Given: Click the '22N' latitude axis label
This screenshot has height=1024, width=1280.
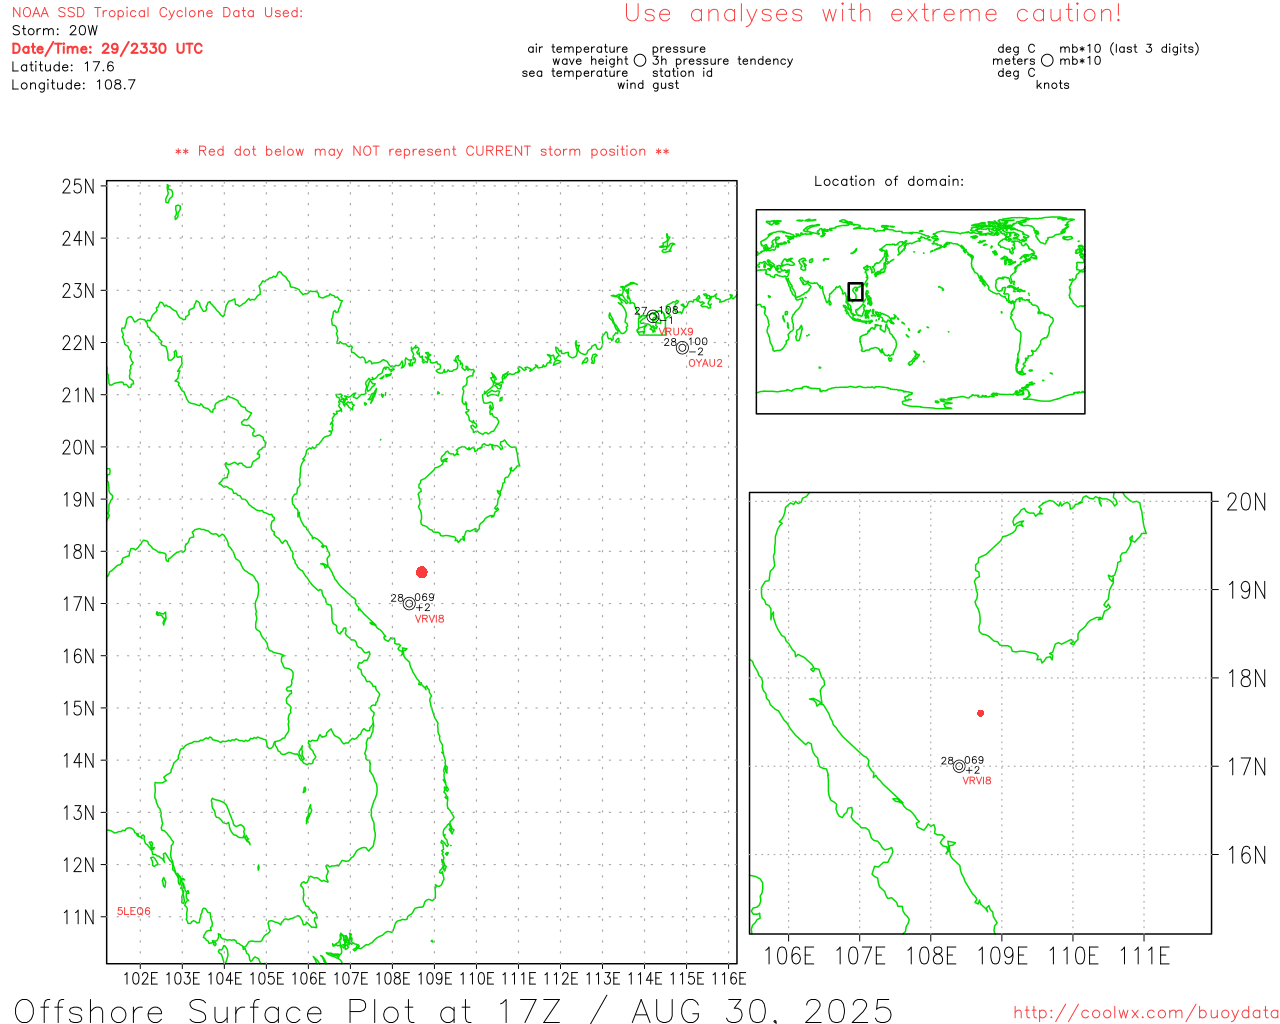Looking at the screenshot, I should 78,343.
